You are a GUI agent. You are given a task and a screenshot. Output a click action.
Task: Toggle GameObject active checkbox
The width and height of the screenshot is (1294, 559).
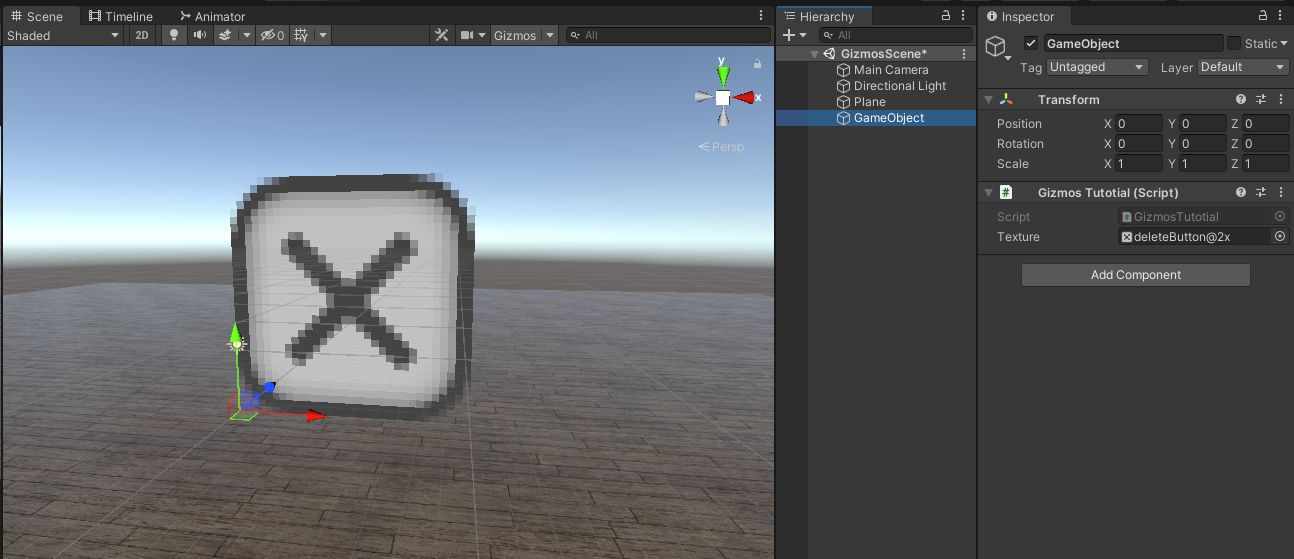click(1031, 43)
